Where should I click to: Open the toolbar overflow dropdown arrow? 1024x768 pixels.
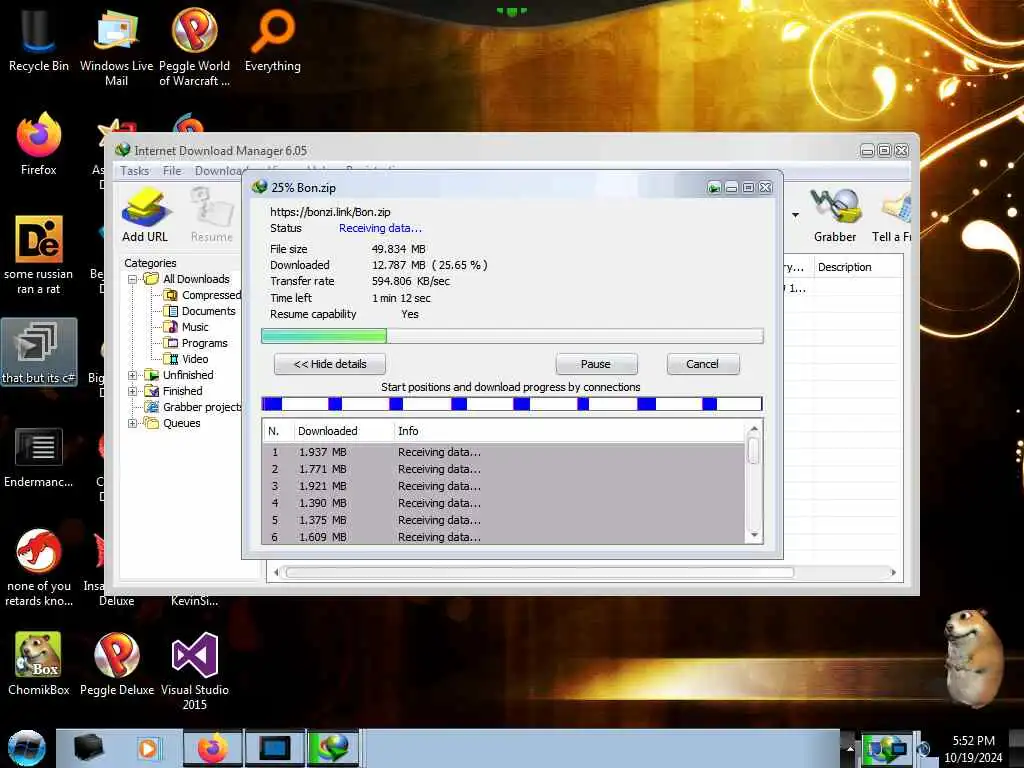coord(795,215)
